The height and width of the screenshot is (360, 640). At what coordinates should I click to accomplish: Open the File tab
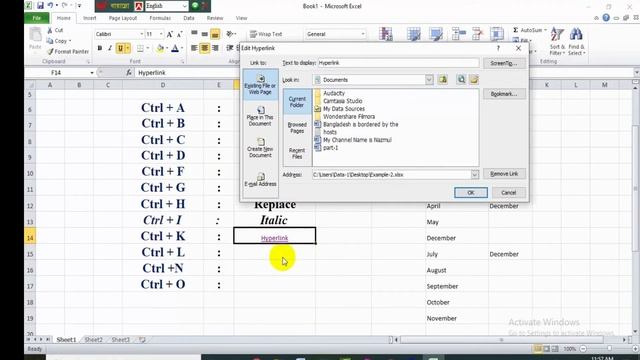(37, 18)
